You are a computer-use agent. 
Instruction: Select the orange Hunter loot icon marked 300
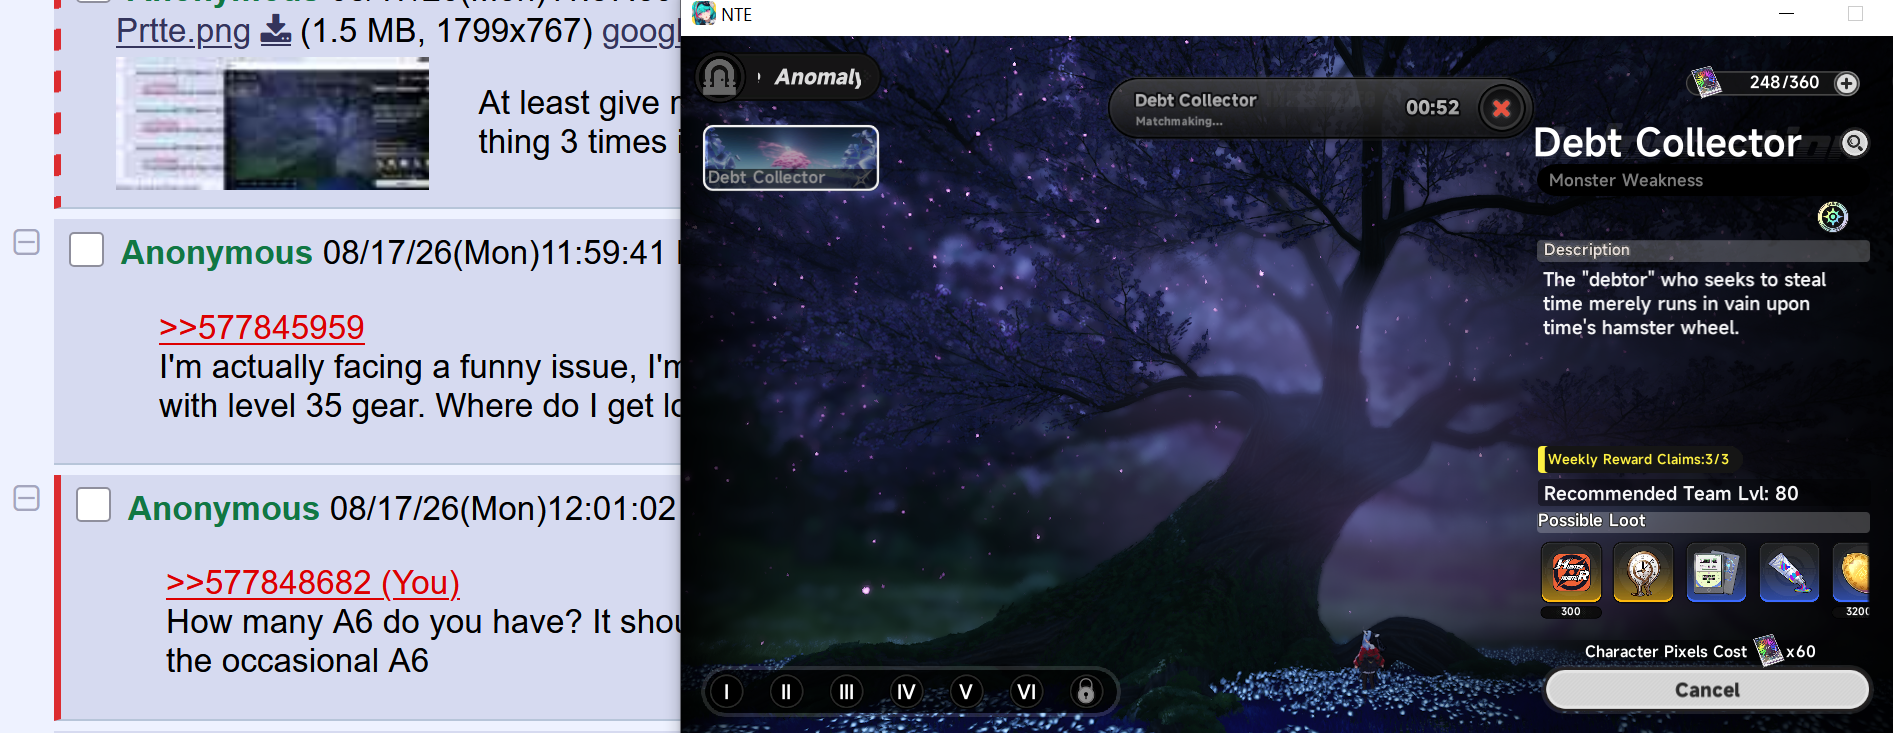coord(1571,572)
